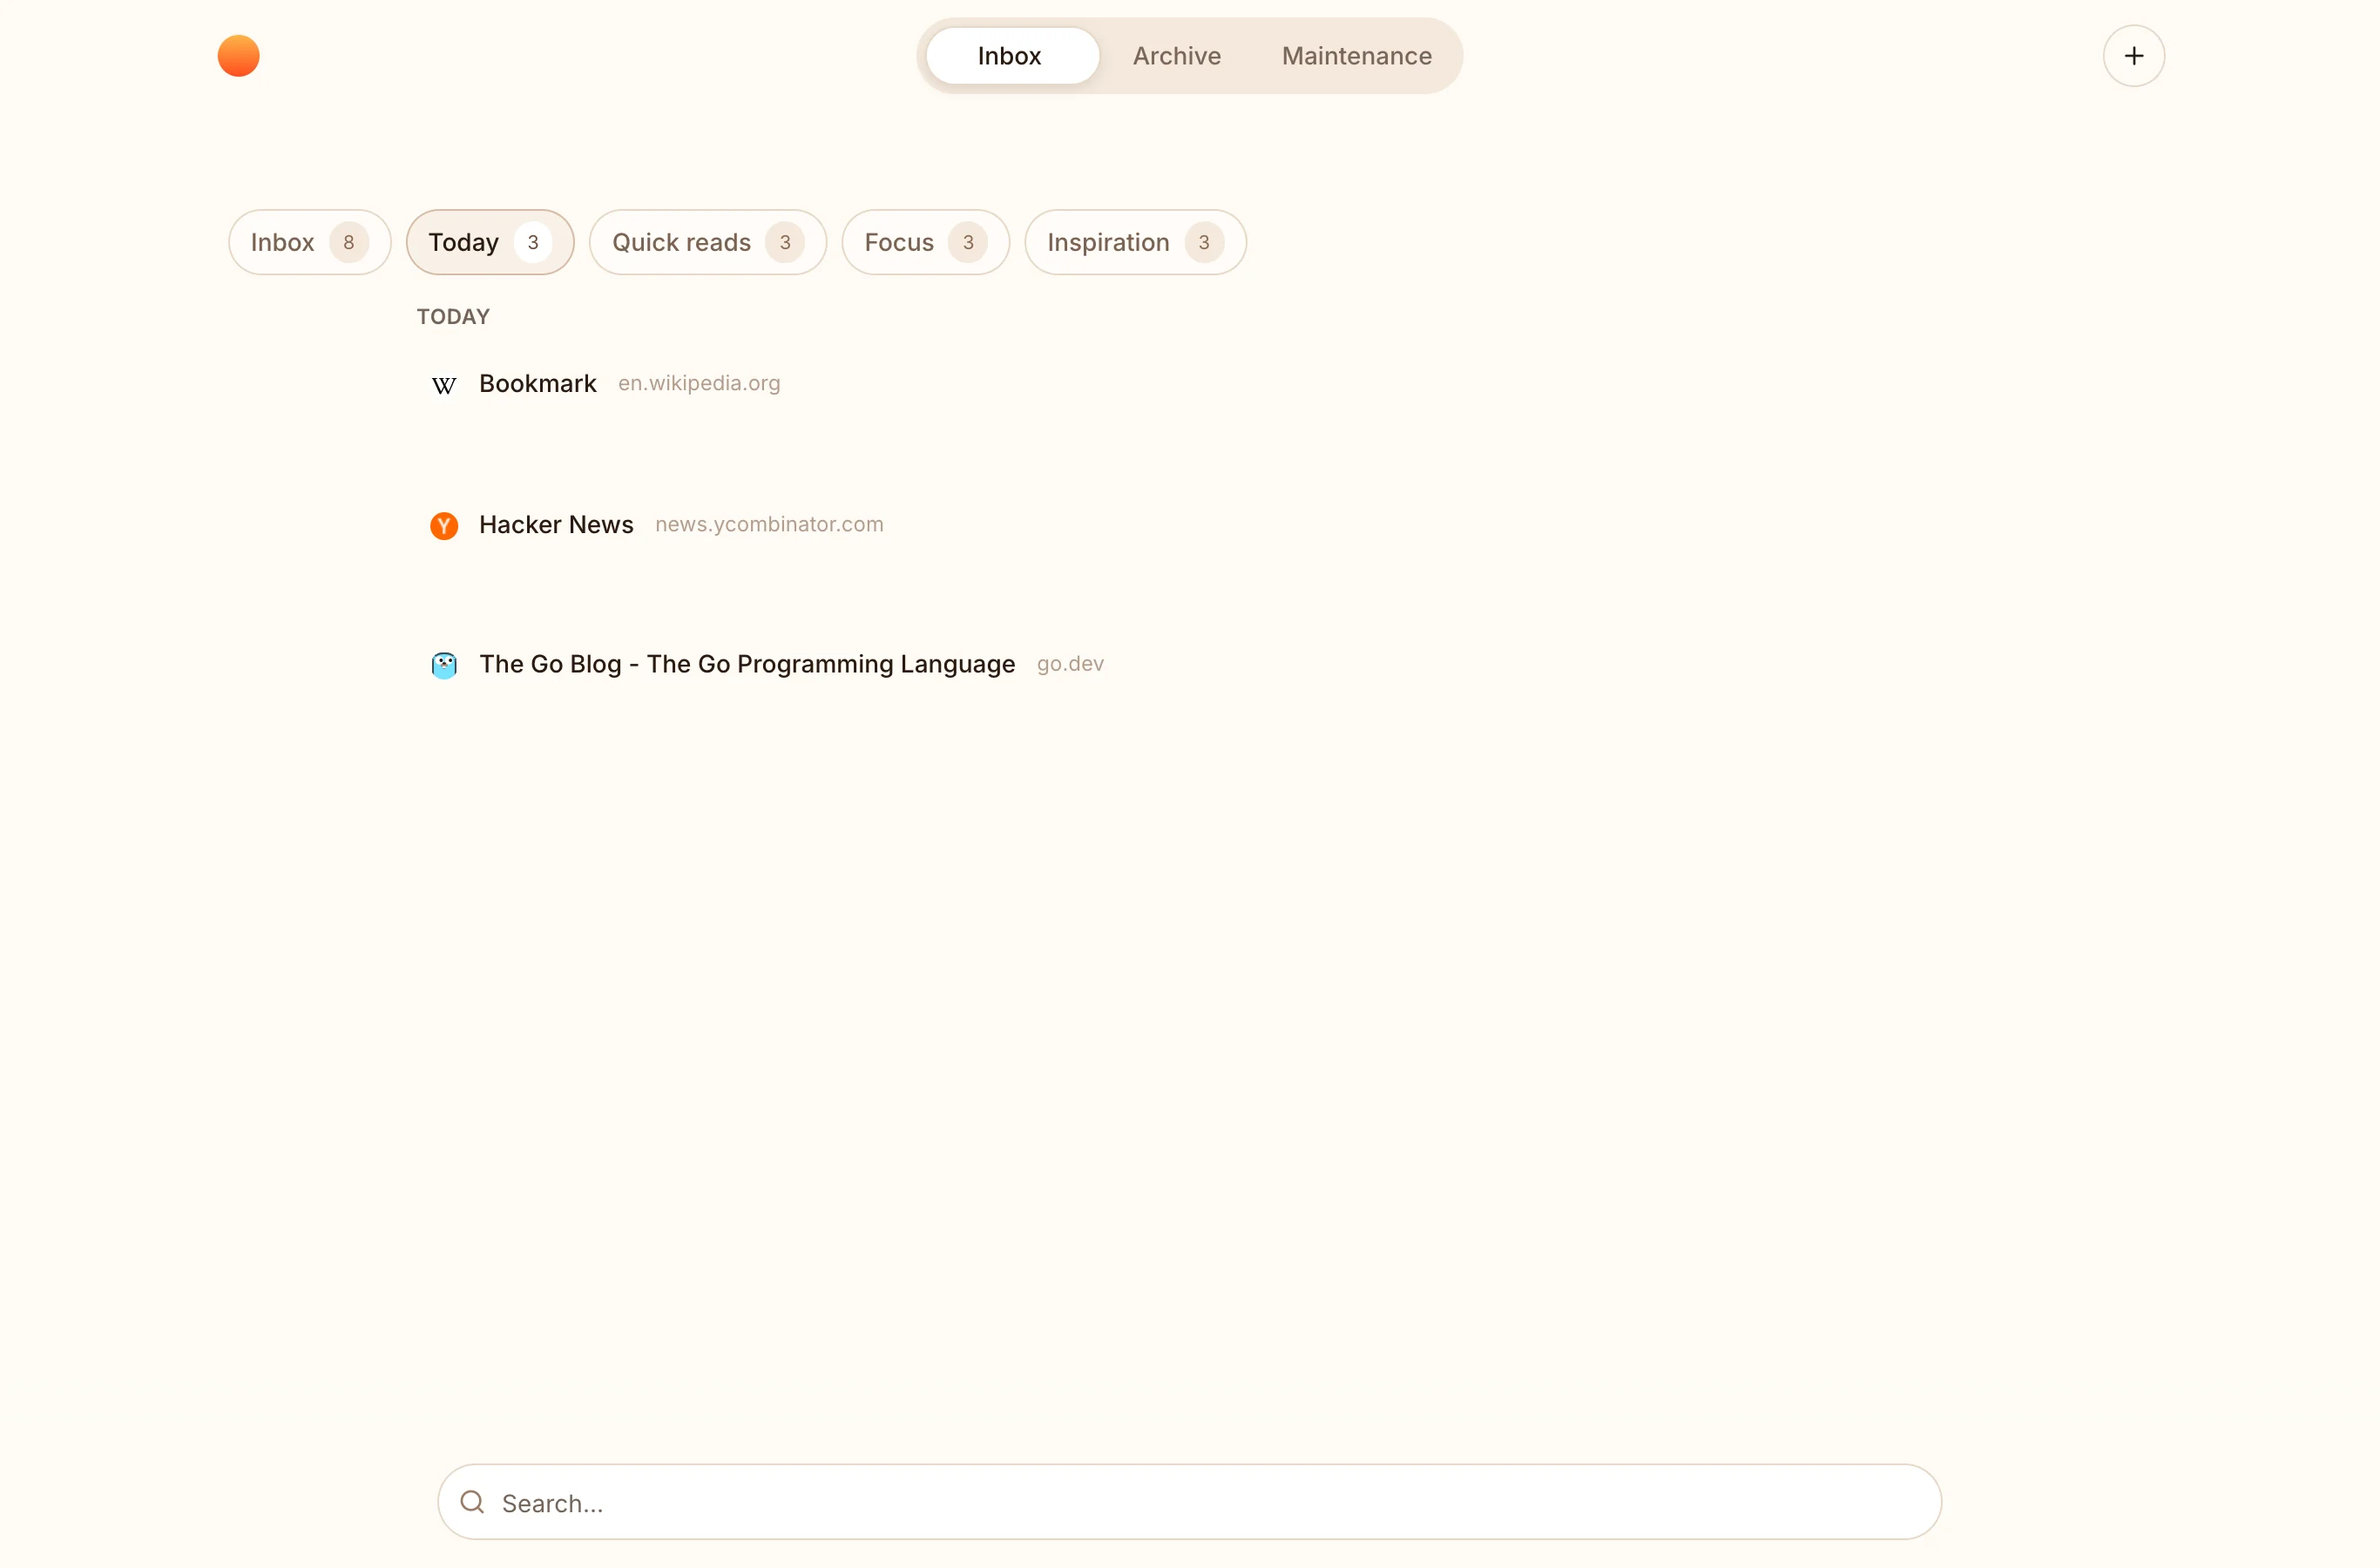The height and width of the screenshot is (1568, 2380).
Task: Select the Inbox filter chip
Action: (x=309, y=242)
